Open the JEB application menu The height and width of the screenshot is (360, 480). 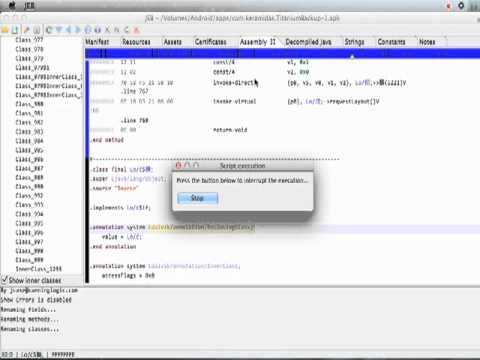pos(29,5)
